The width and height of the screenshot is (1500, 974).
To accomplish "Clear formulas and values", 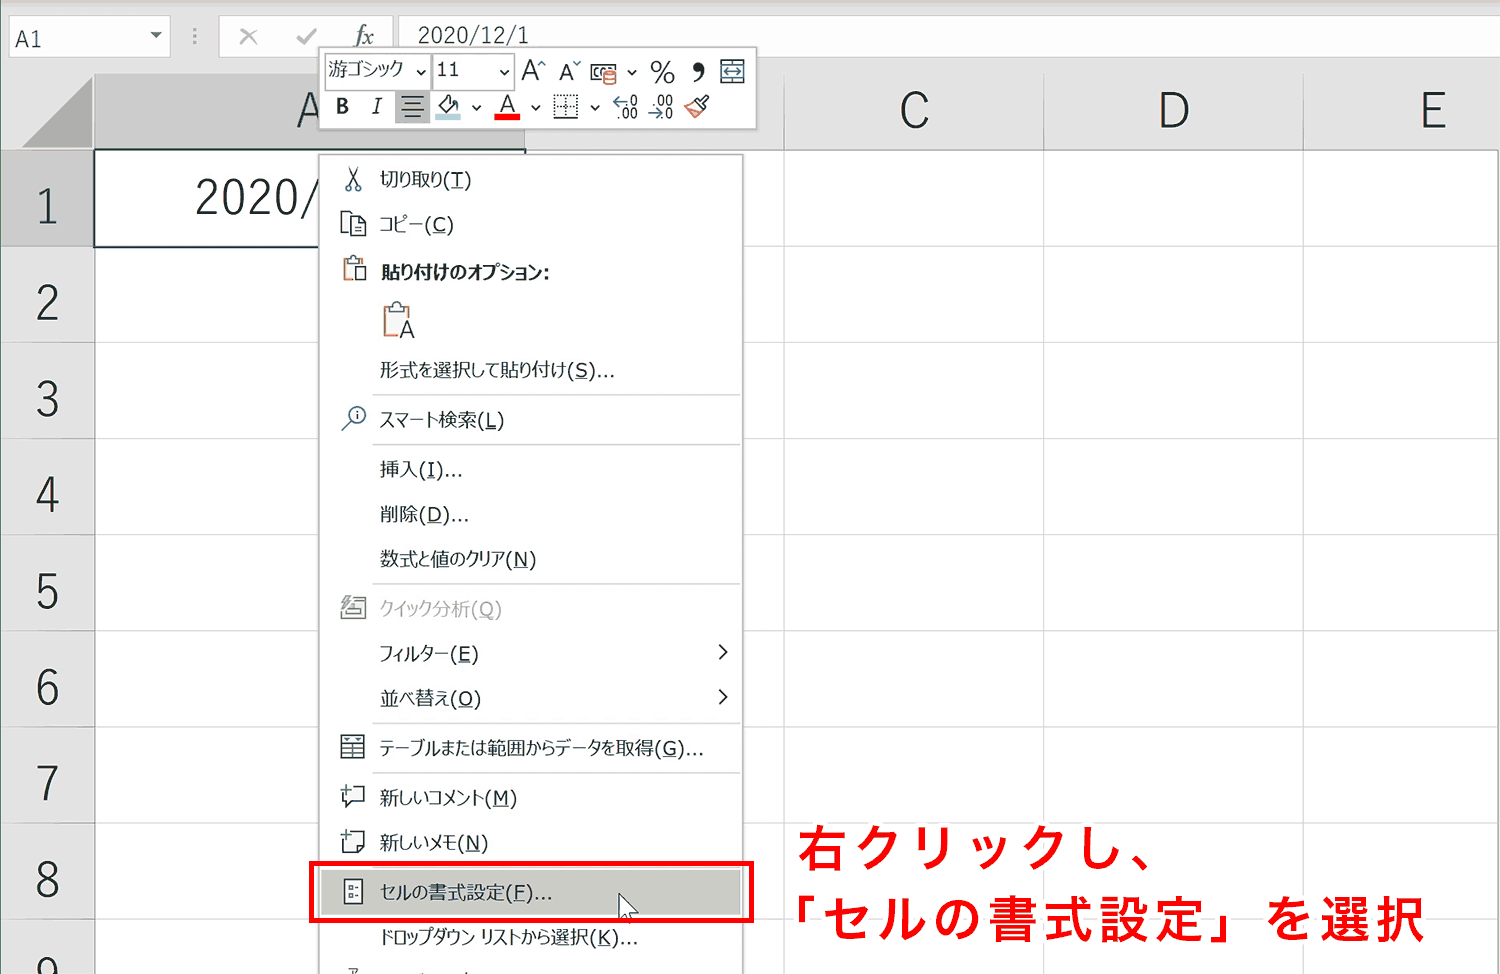I will pyautogui.click(x=531, y=559).
